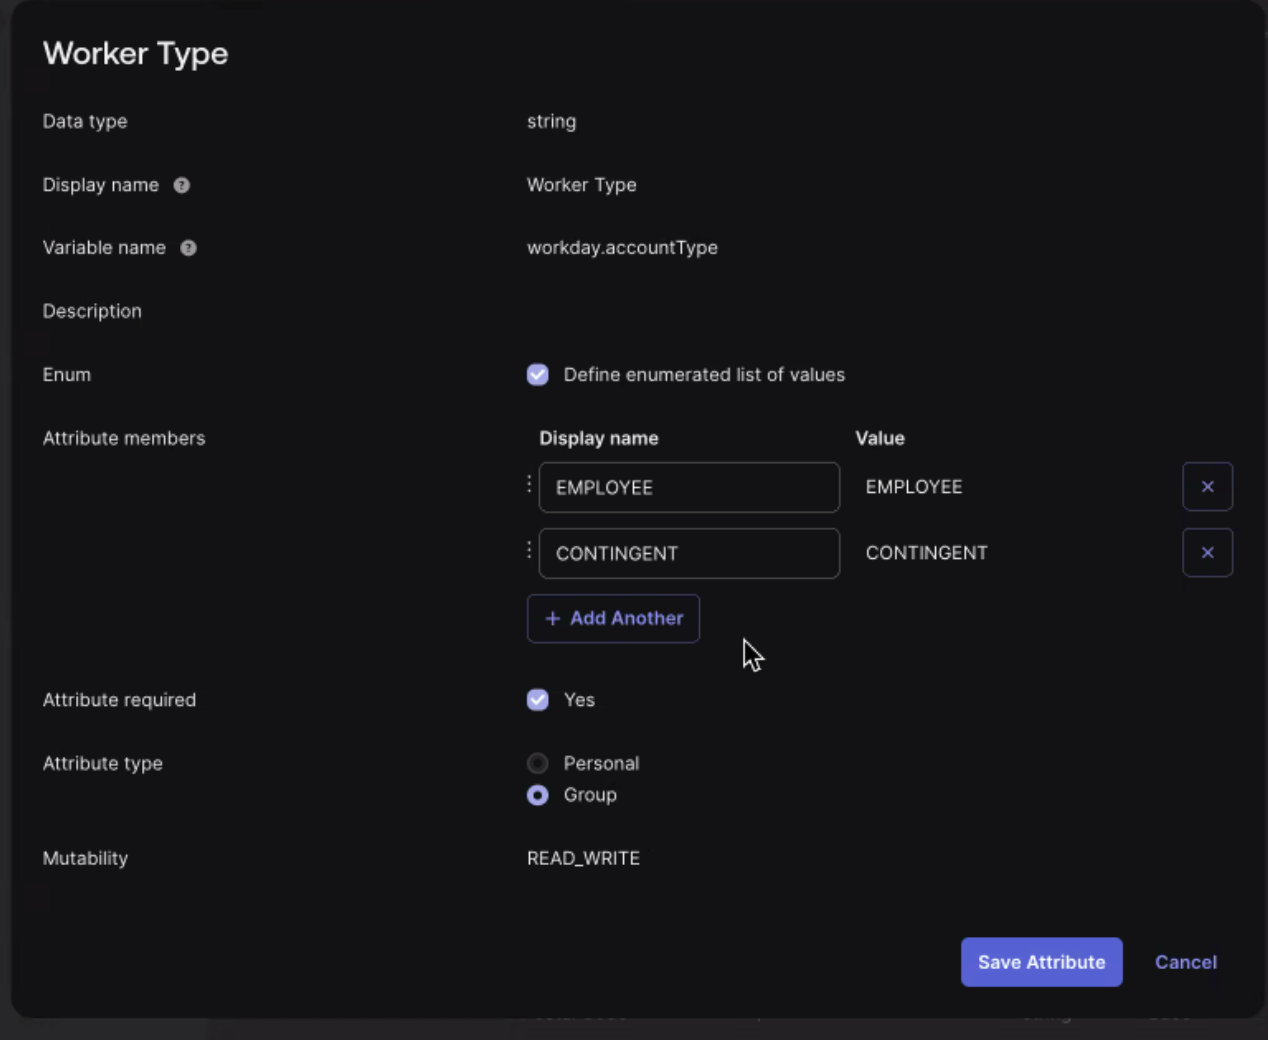Remove the CONTINGENT attribute member

(1207, 553)
